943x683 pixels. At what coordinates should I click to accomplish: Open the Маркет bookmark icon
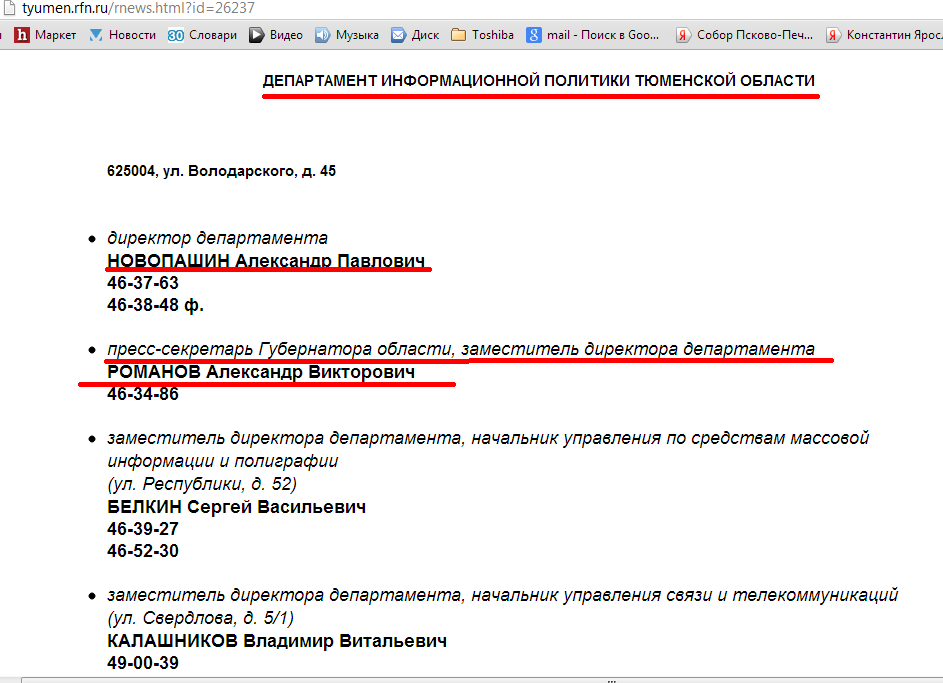[22, 35]
